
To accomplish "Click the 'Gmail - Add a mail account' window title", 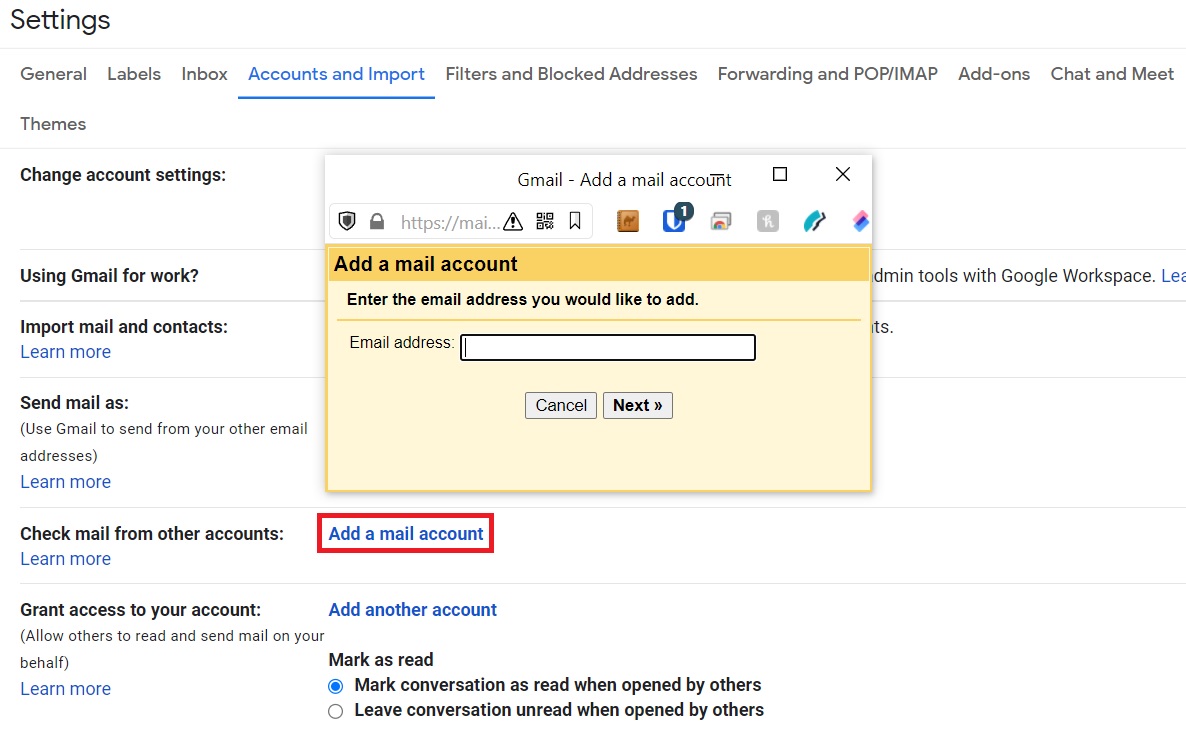I will point(624,180).
